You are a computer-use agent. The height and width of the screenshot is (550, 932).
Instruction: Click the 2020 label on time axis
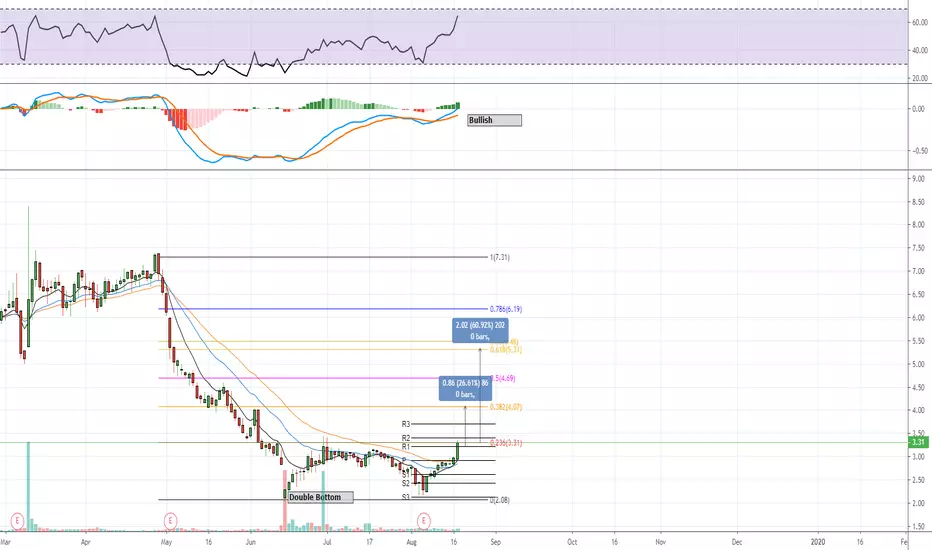tap(818, 542)
